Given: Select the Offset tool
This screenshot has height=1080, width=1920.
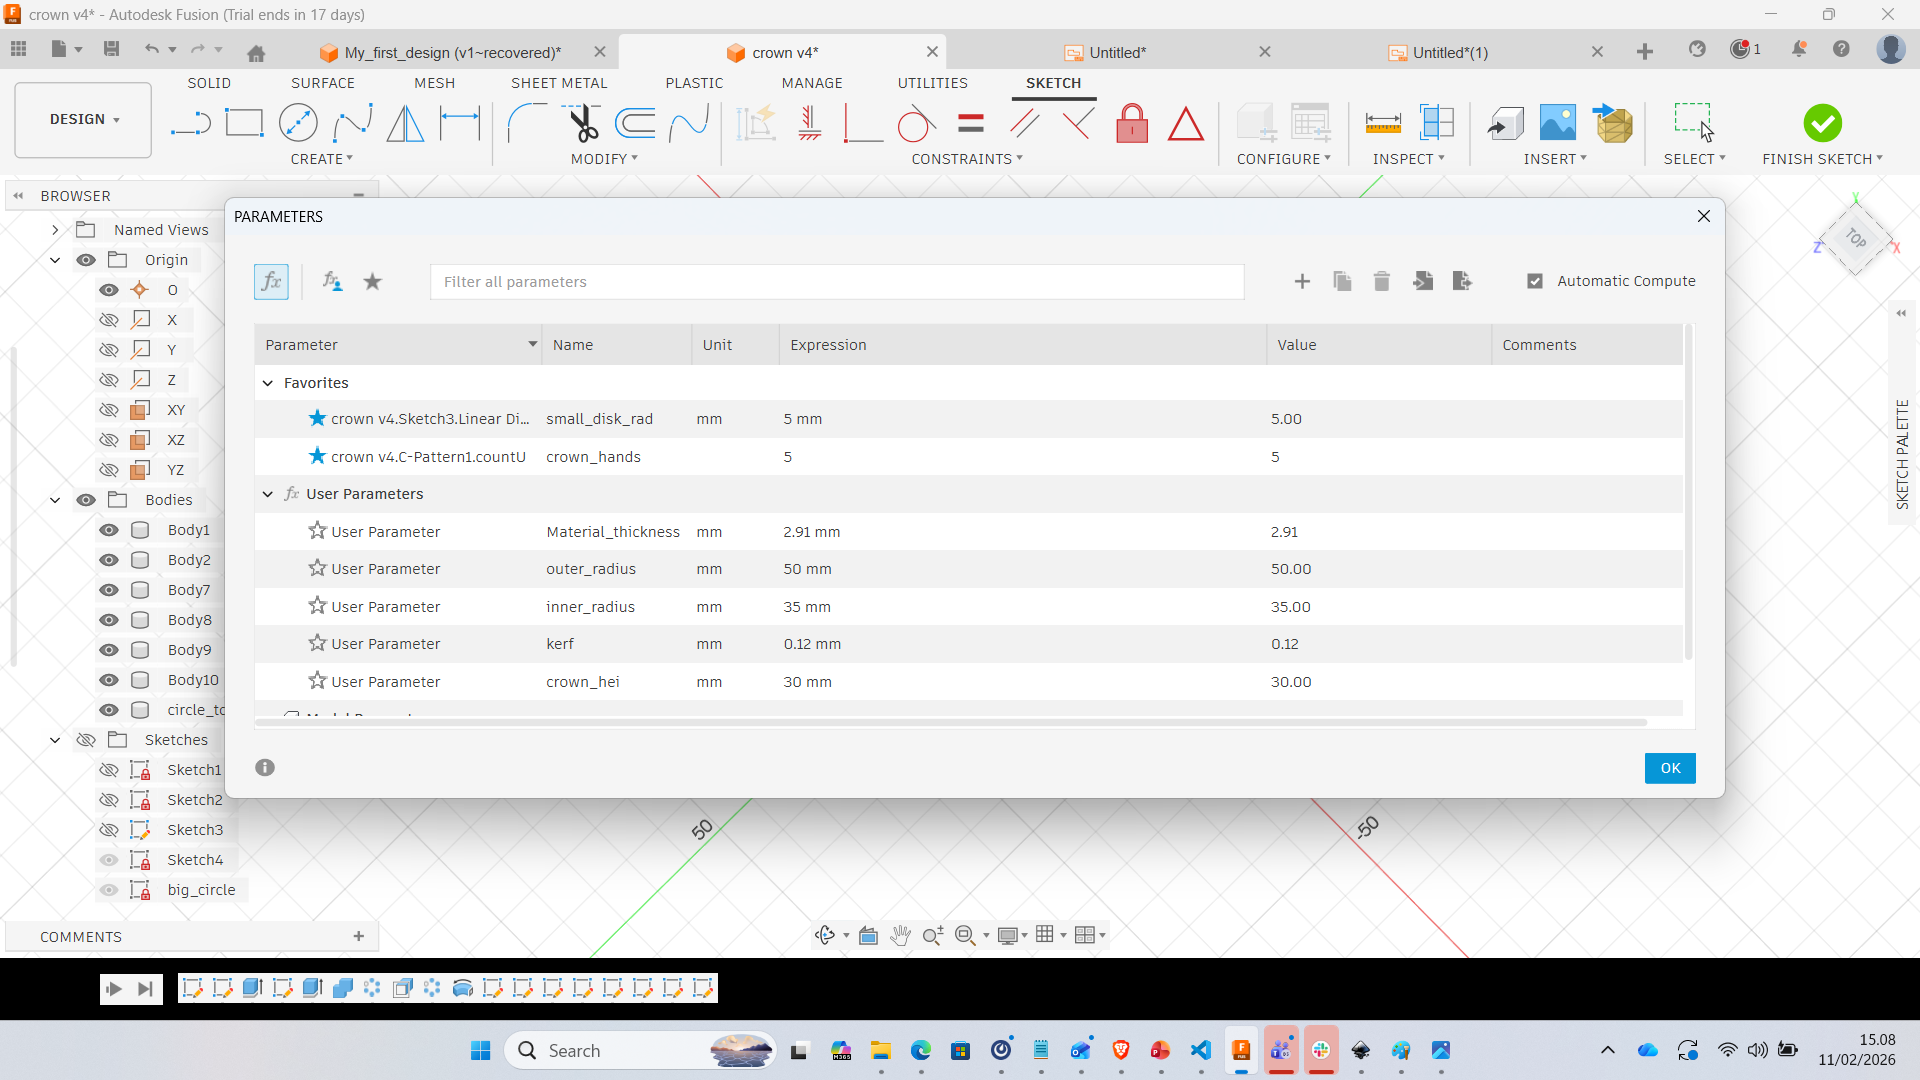Looking at the screenshot, I should pyautogui.click(x=636, y=122).
